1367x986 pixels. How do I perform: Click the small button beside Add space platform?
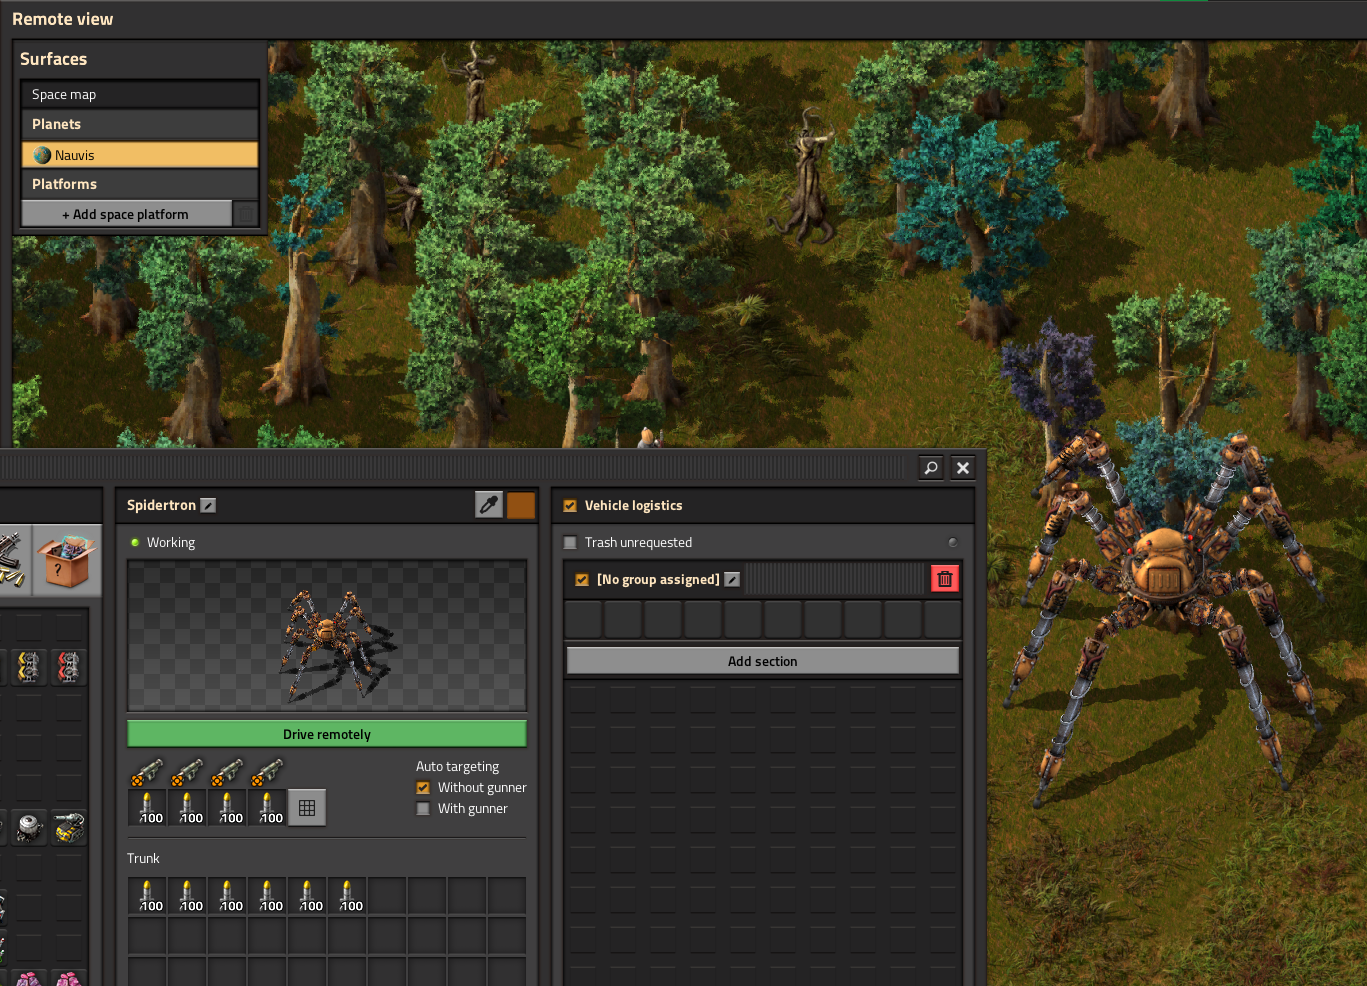point(246,214)
